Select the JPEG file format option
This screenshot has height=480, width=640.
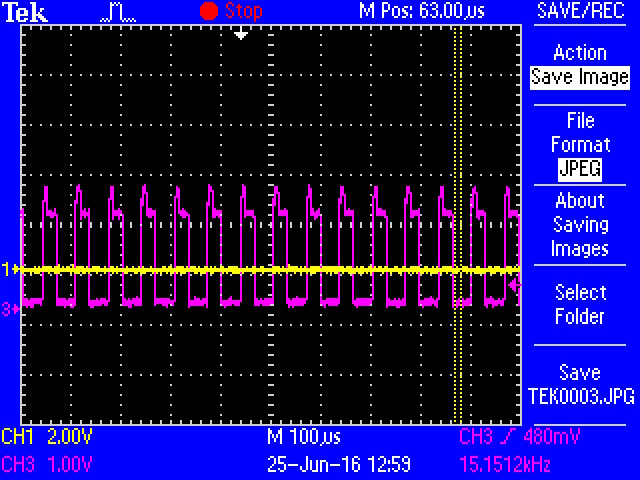[580, 169]
